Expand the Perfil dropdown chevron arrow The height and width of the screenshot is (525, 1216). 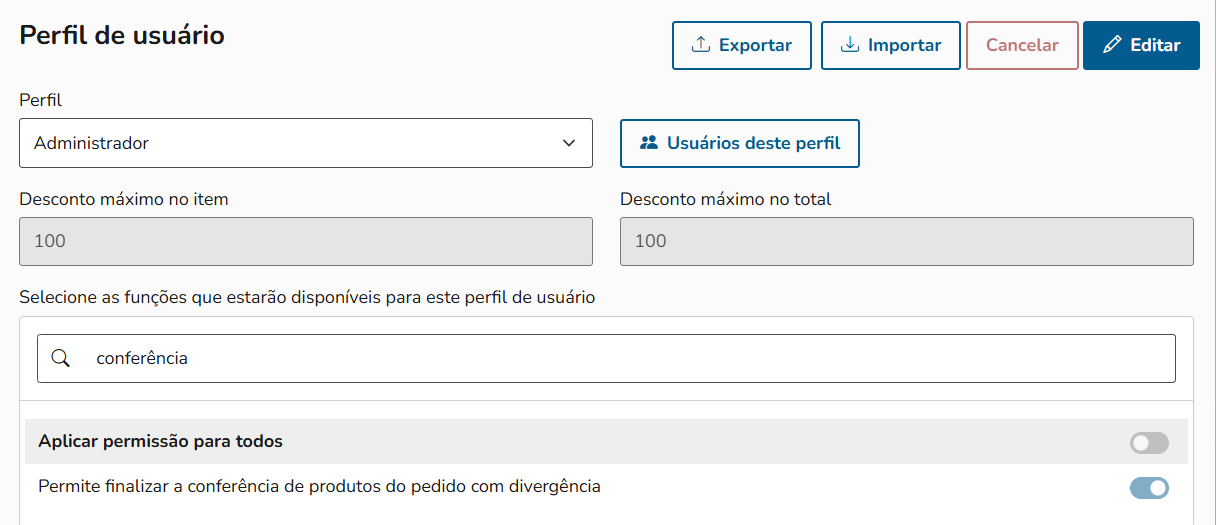tap(569, 143)
